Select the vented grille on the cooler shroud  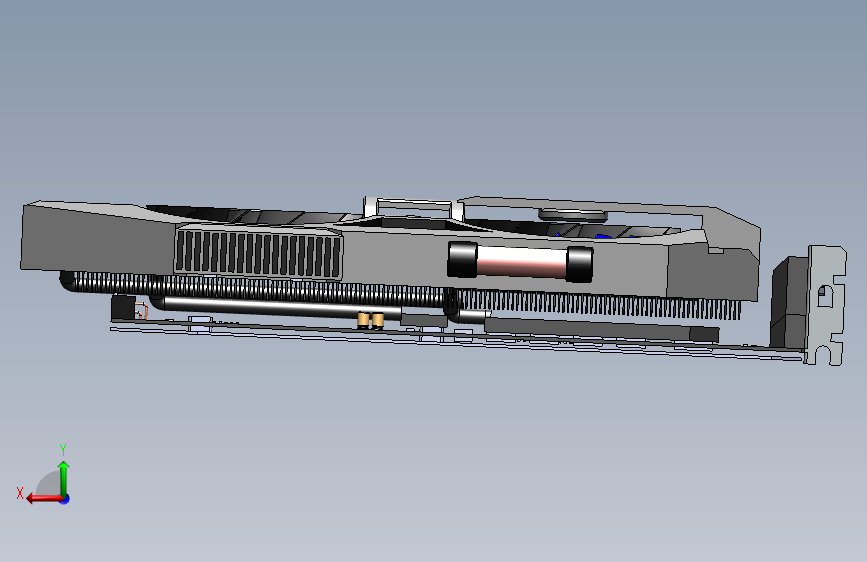pos(258,253)
